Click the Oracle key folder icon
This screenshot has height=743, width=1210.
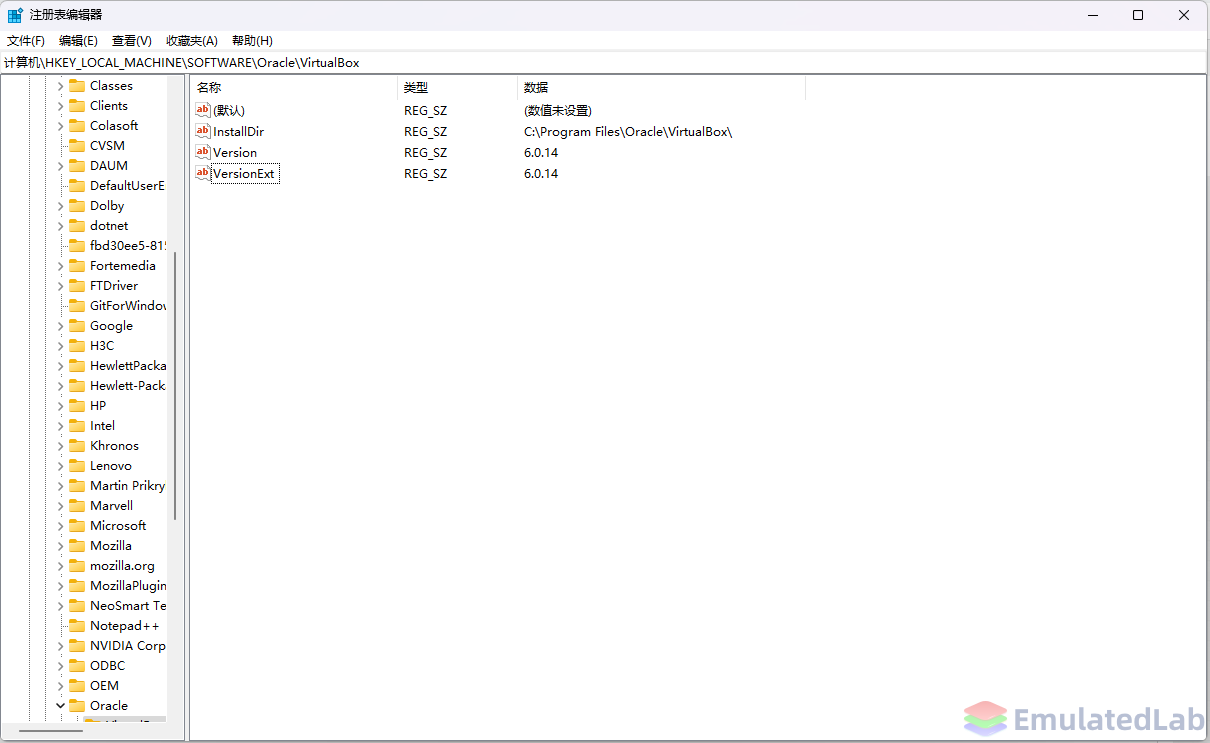click(x=77, y=706)
